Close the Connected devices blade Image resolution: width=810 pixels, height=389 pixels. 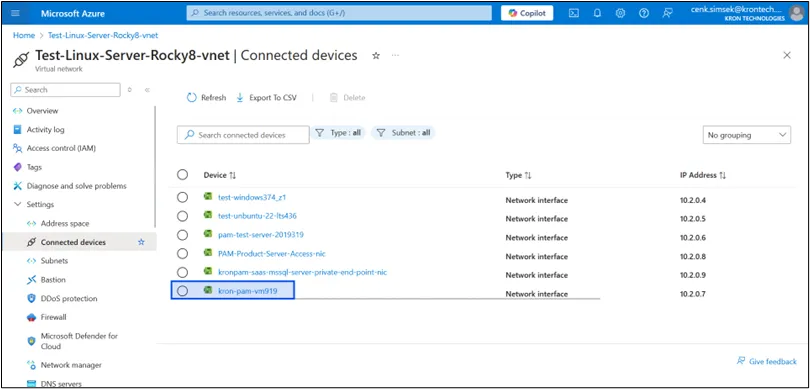click(787, 55)
